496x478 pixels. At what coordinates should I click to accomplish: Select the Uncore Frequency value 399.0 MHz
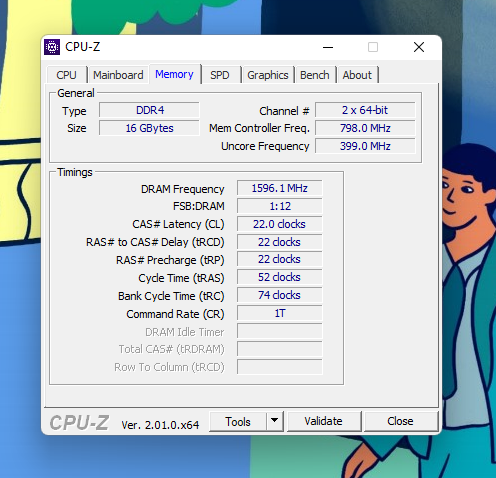click(365, 146)
